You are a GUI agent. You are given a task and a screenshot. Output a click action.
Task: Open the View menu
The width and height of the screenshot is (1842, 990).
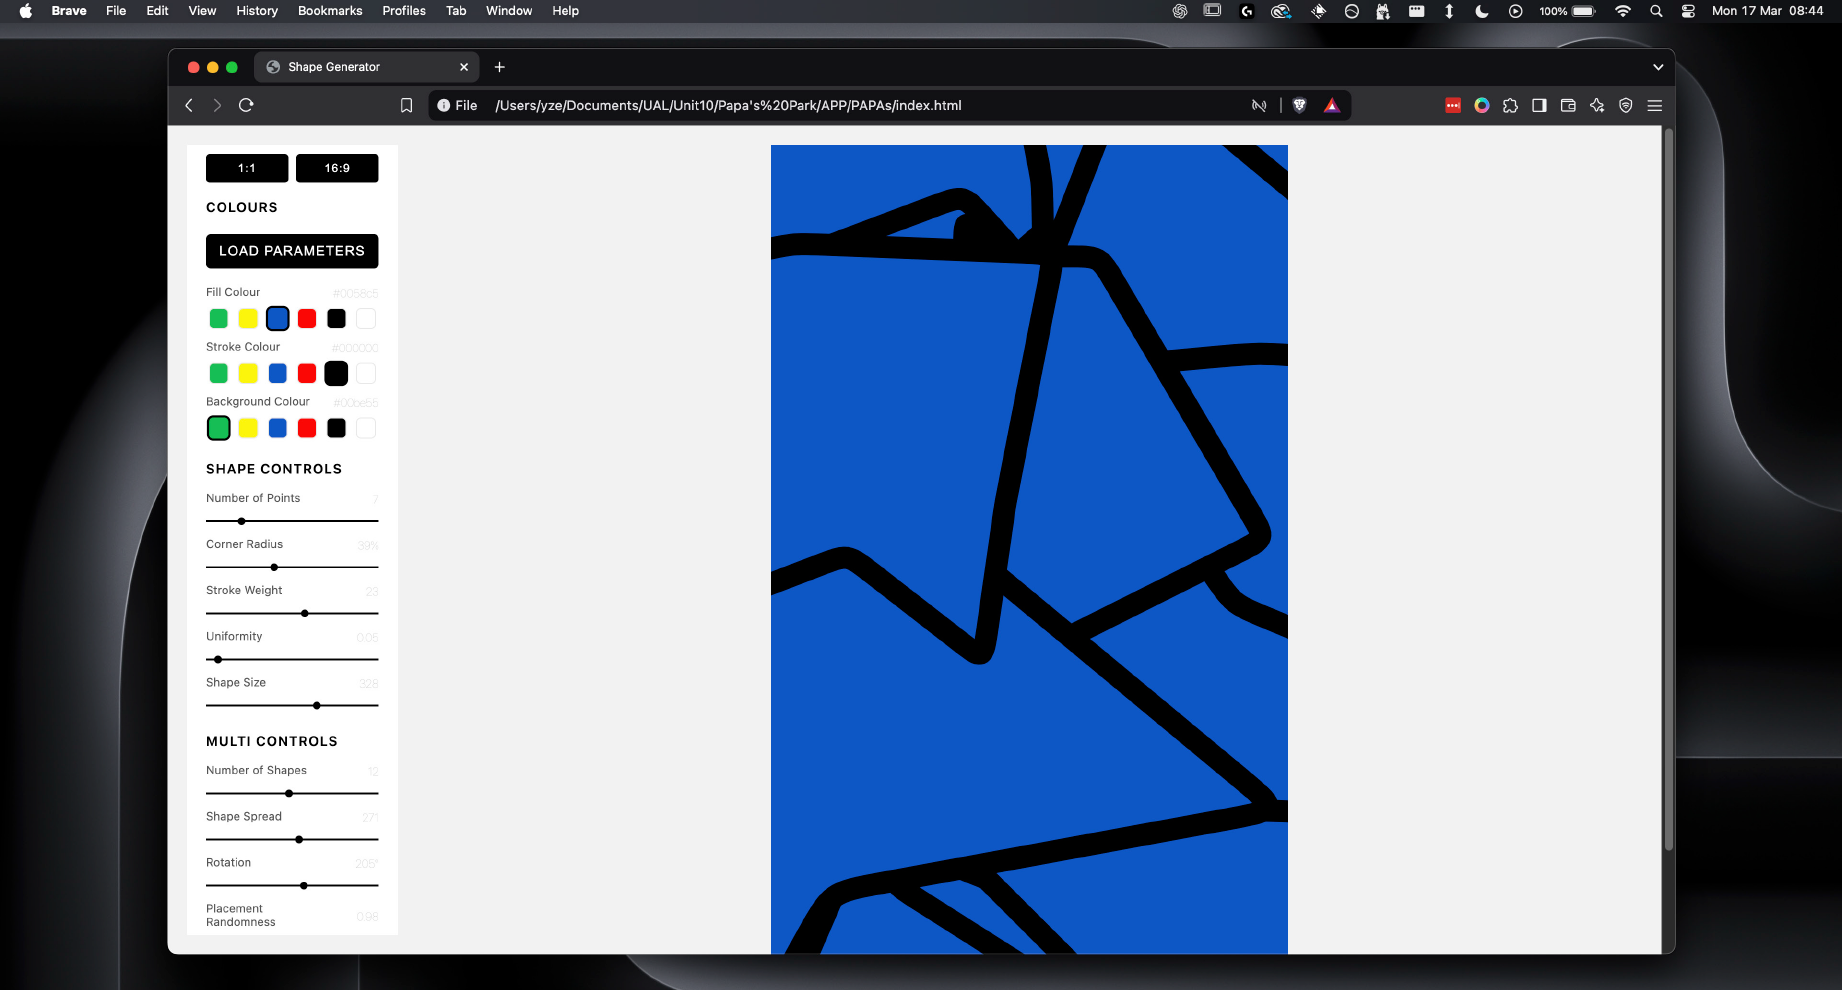tap(202, 11)
